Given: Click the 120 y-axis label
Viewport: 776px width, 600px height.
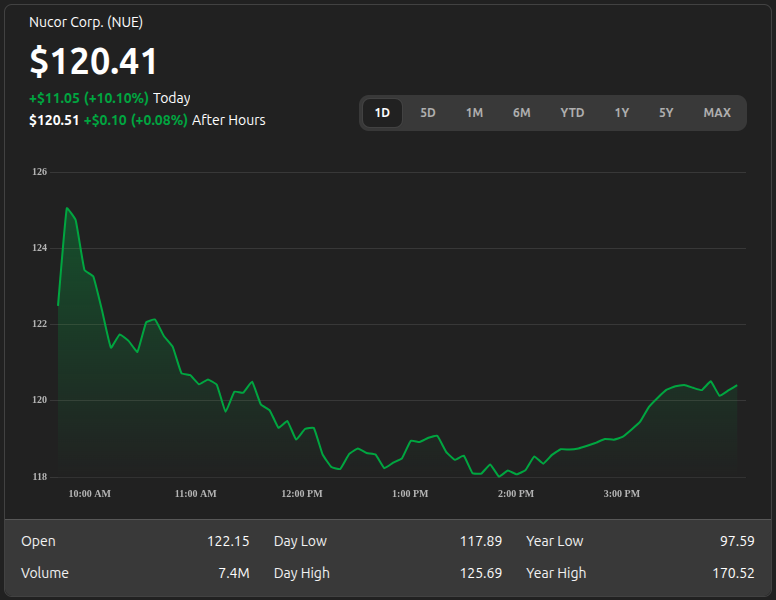Looking at the screenshot, I should click(x=40, y=400).
